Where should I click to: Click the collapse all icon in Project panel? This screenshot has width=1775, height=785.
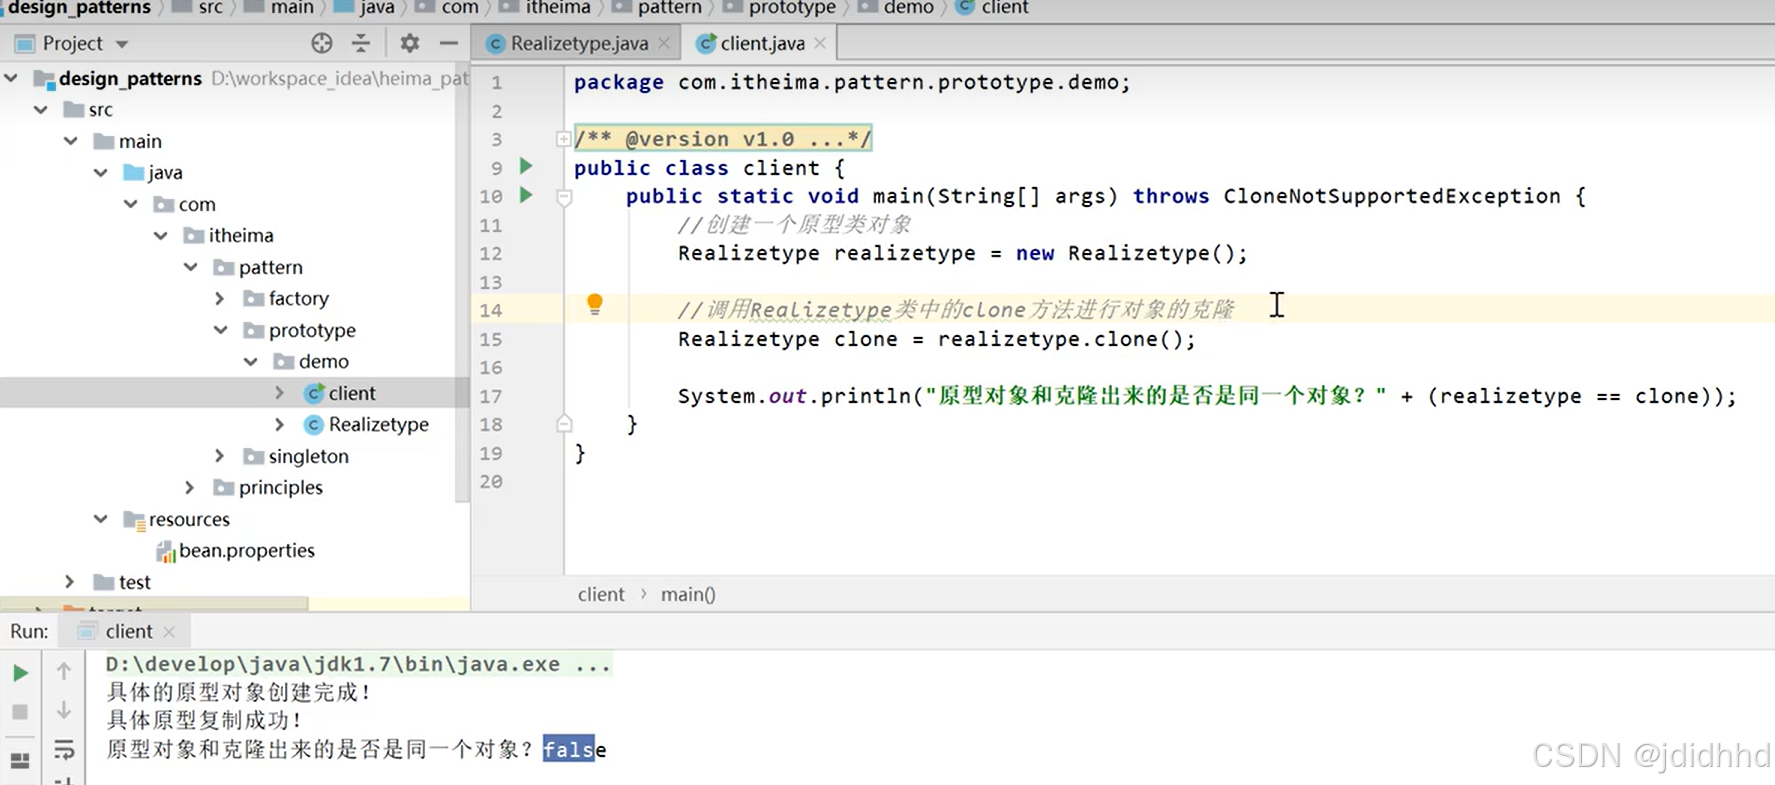point(361,43)
